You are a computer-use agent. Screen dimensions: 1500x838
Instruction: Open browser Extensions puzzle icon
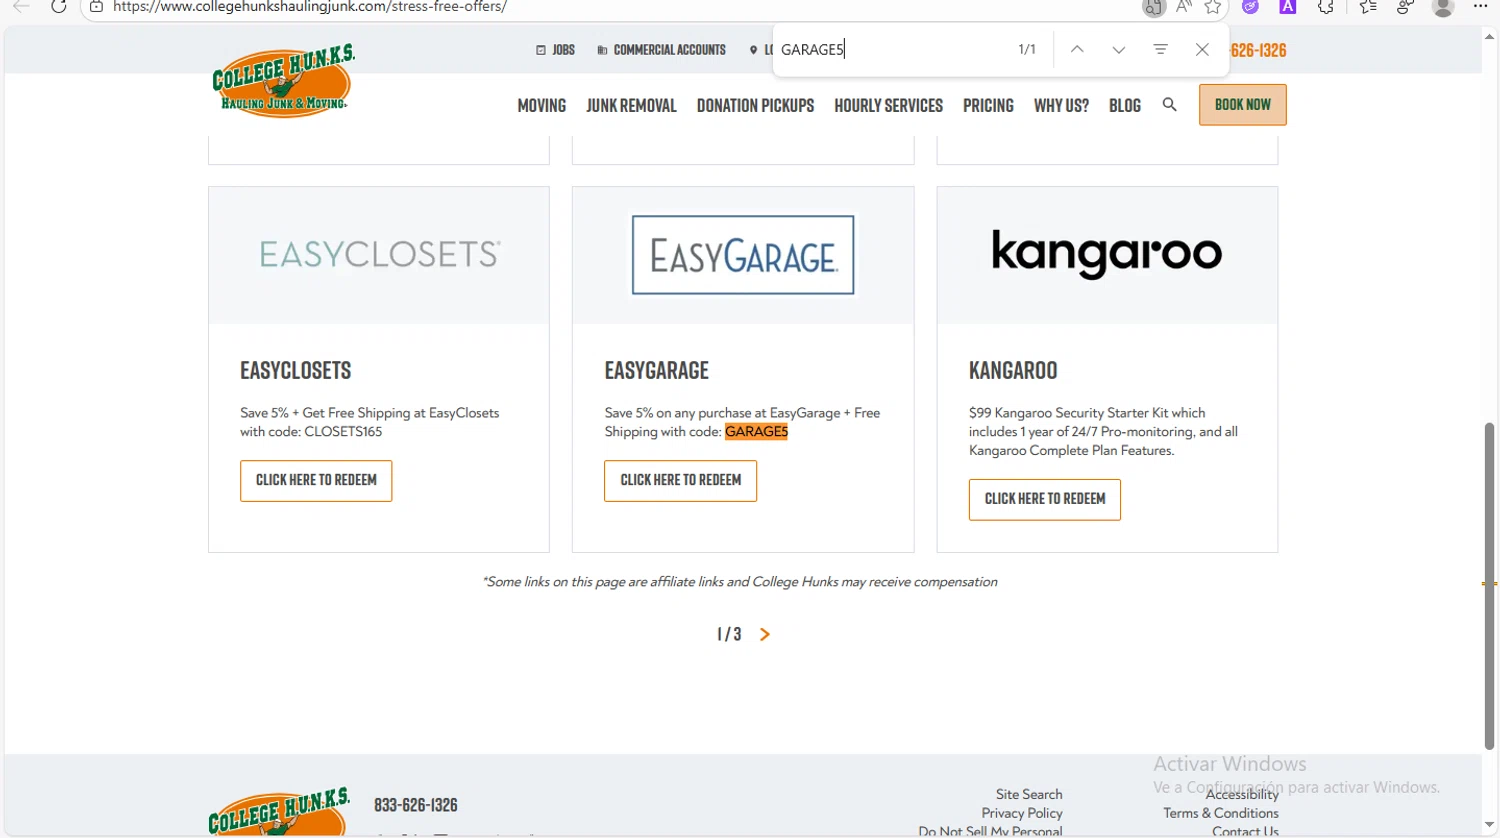[x=1326, y=7]
